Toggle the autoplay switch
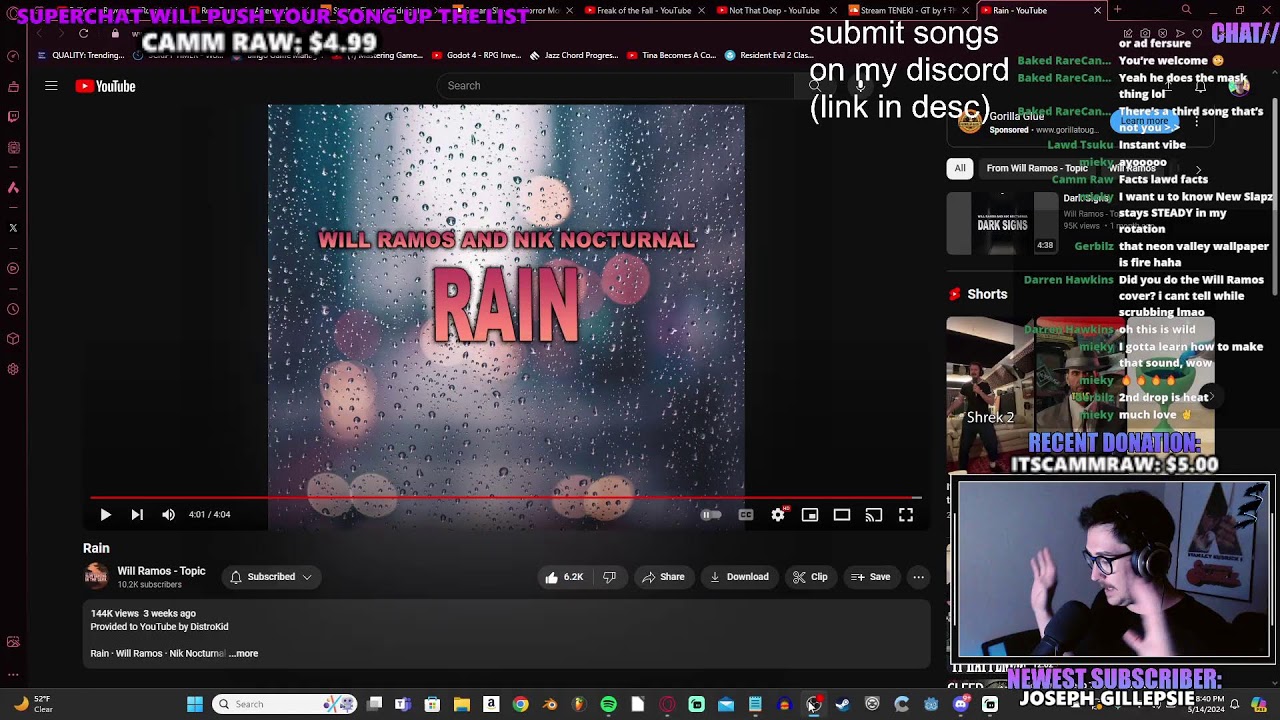1280x720 pixels. click(x=711, y=515)
